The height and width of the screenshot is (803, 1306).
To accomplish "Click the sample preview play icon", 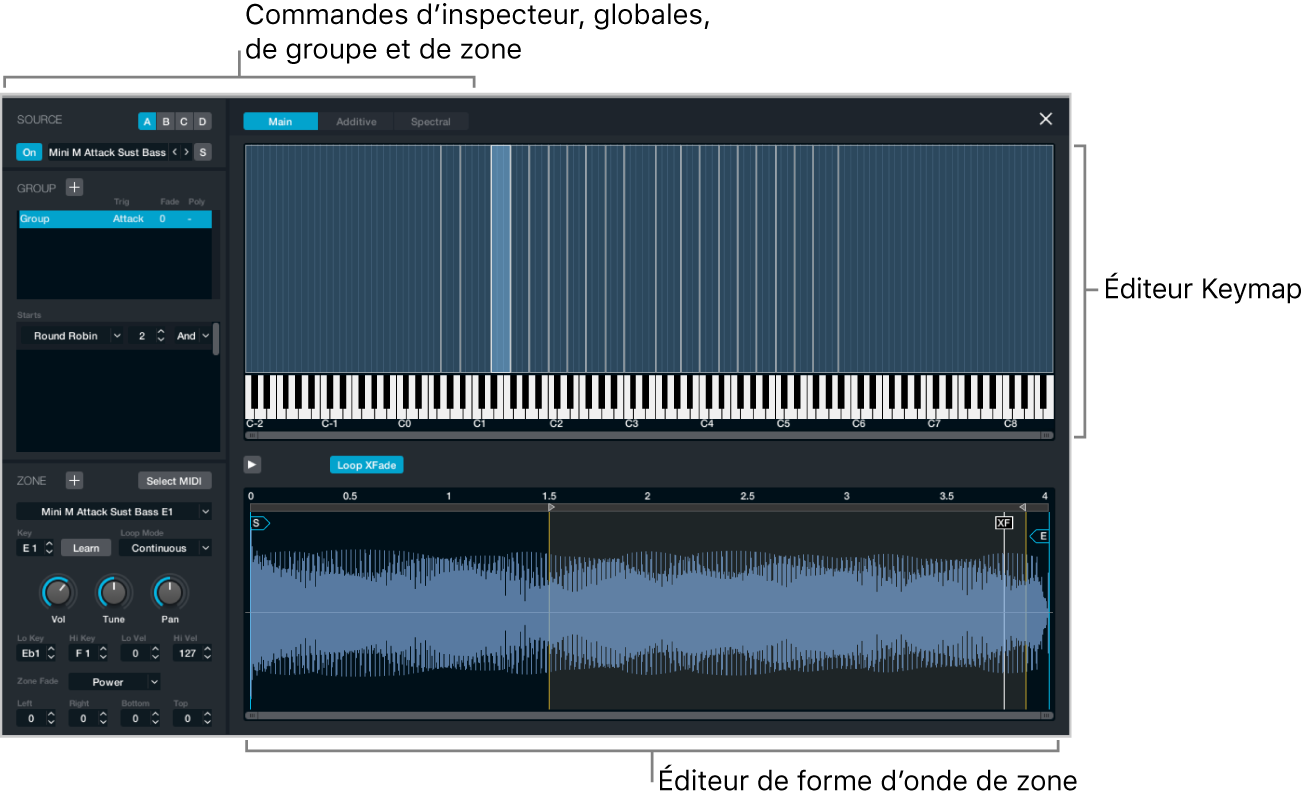I will coord(251,464).
